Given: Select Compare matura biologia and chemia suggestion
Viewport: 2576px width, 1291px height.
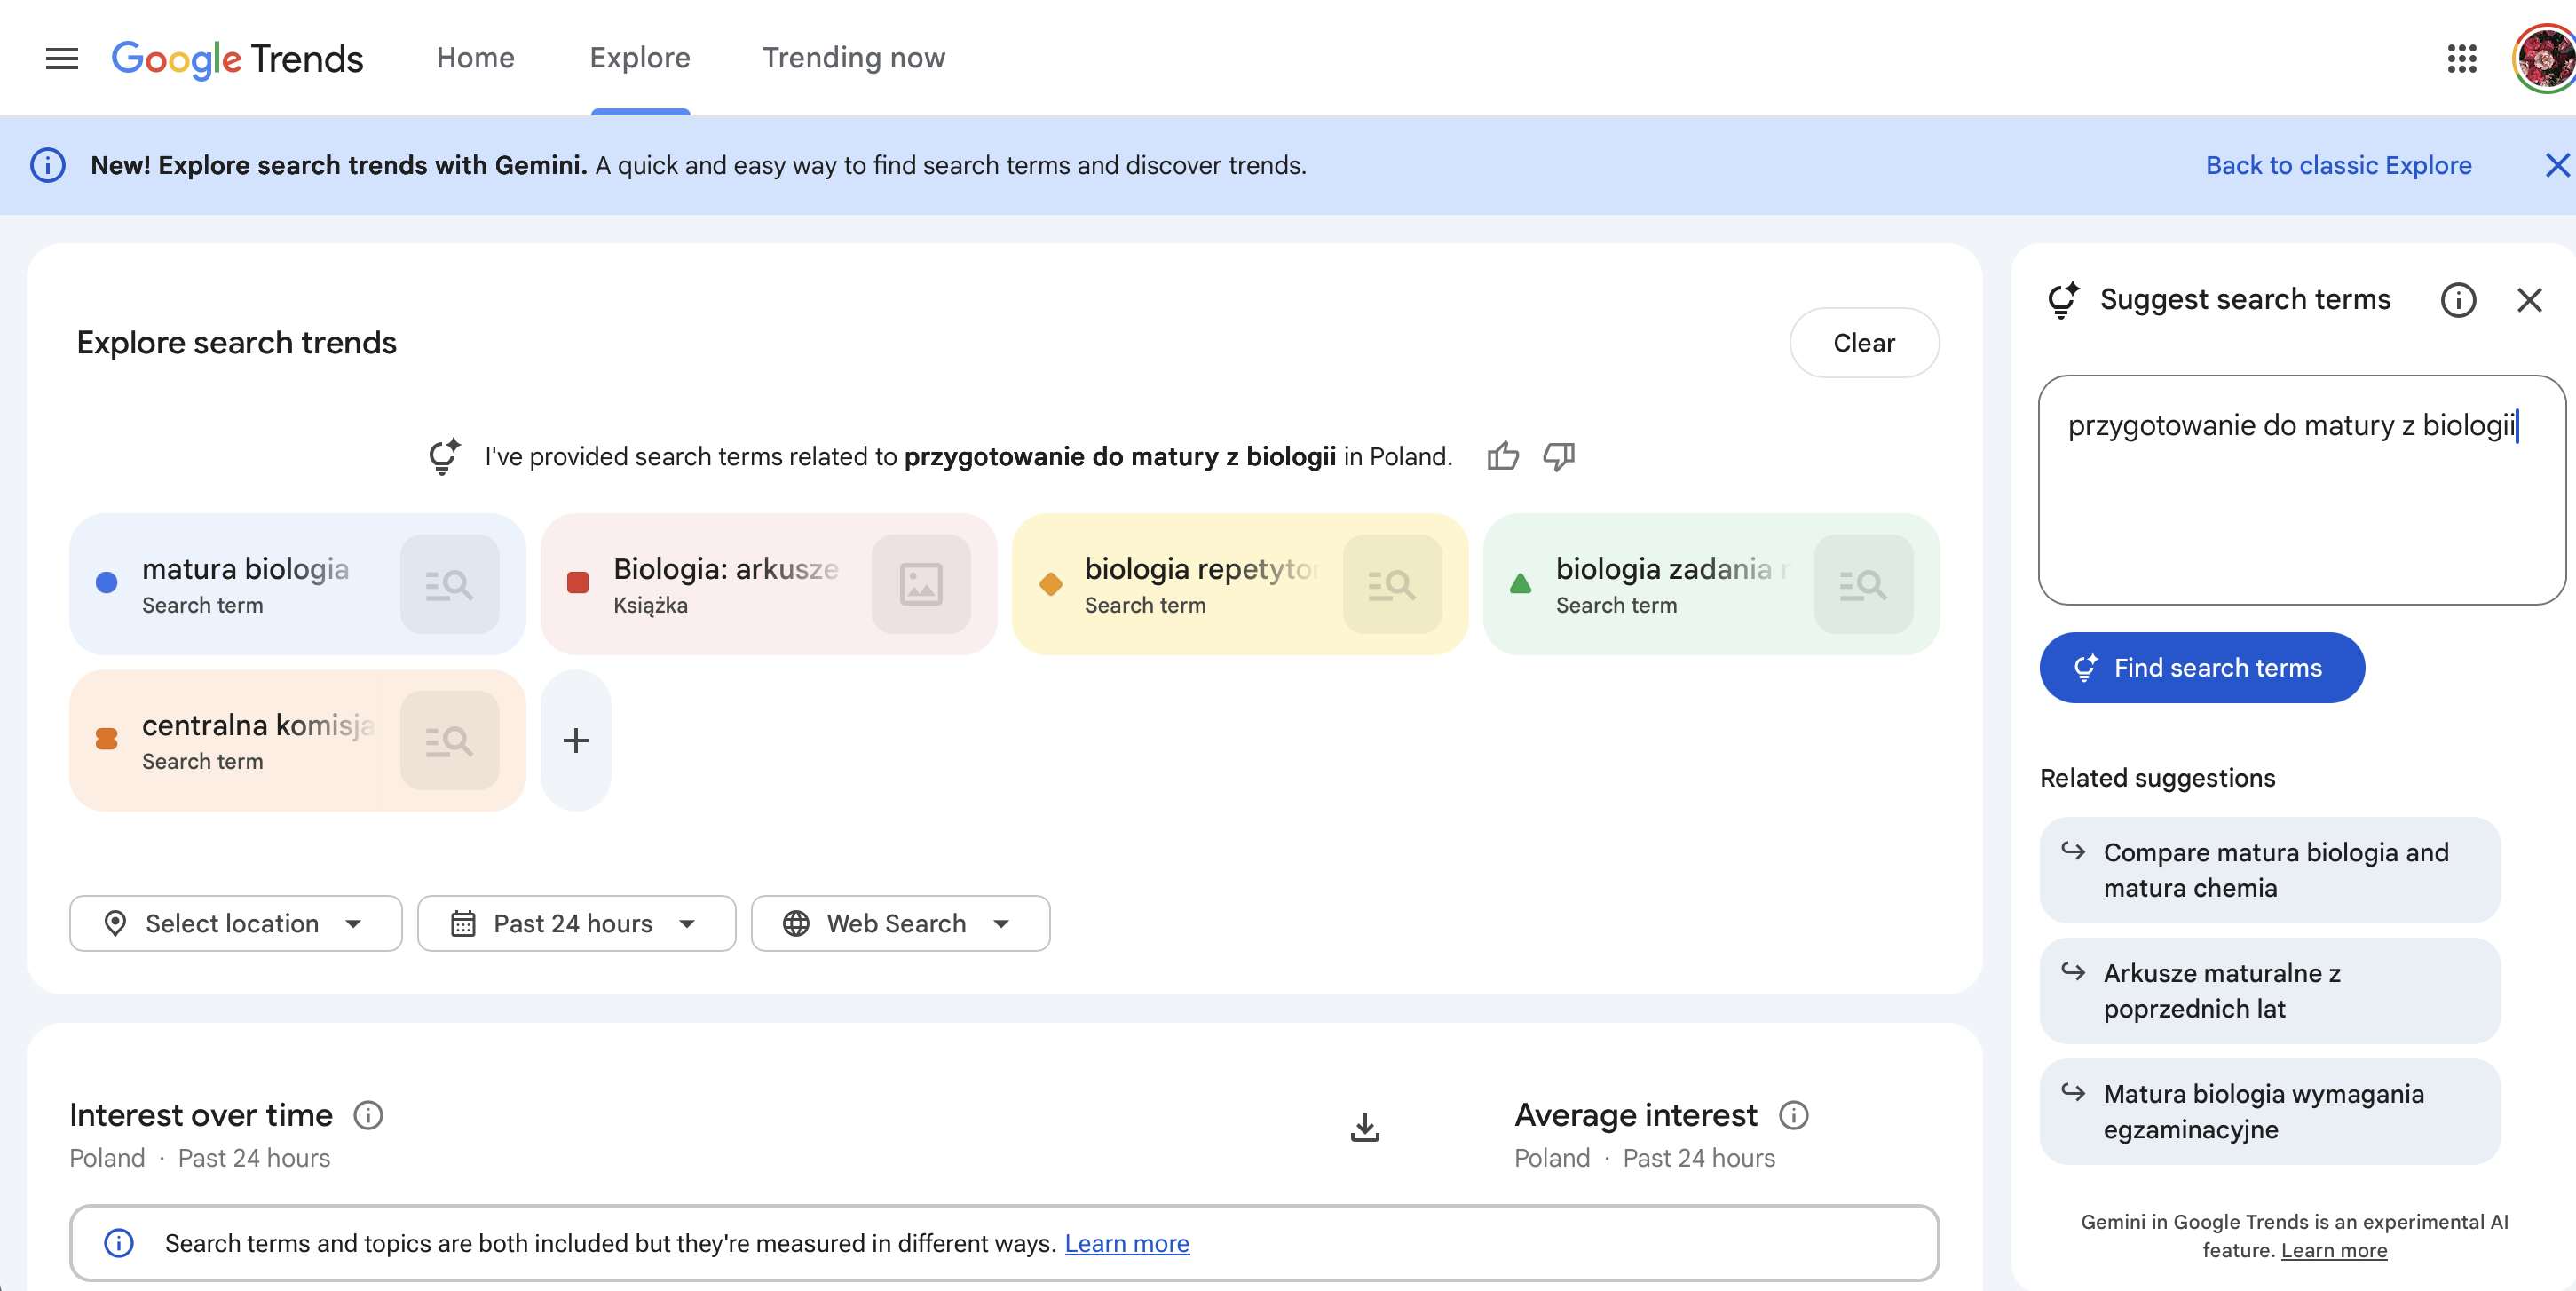Looking at the screenshot, I should (2269, 870).
